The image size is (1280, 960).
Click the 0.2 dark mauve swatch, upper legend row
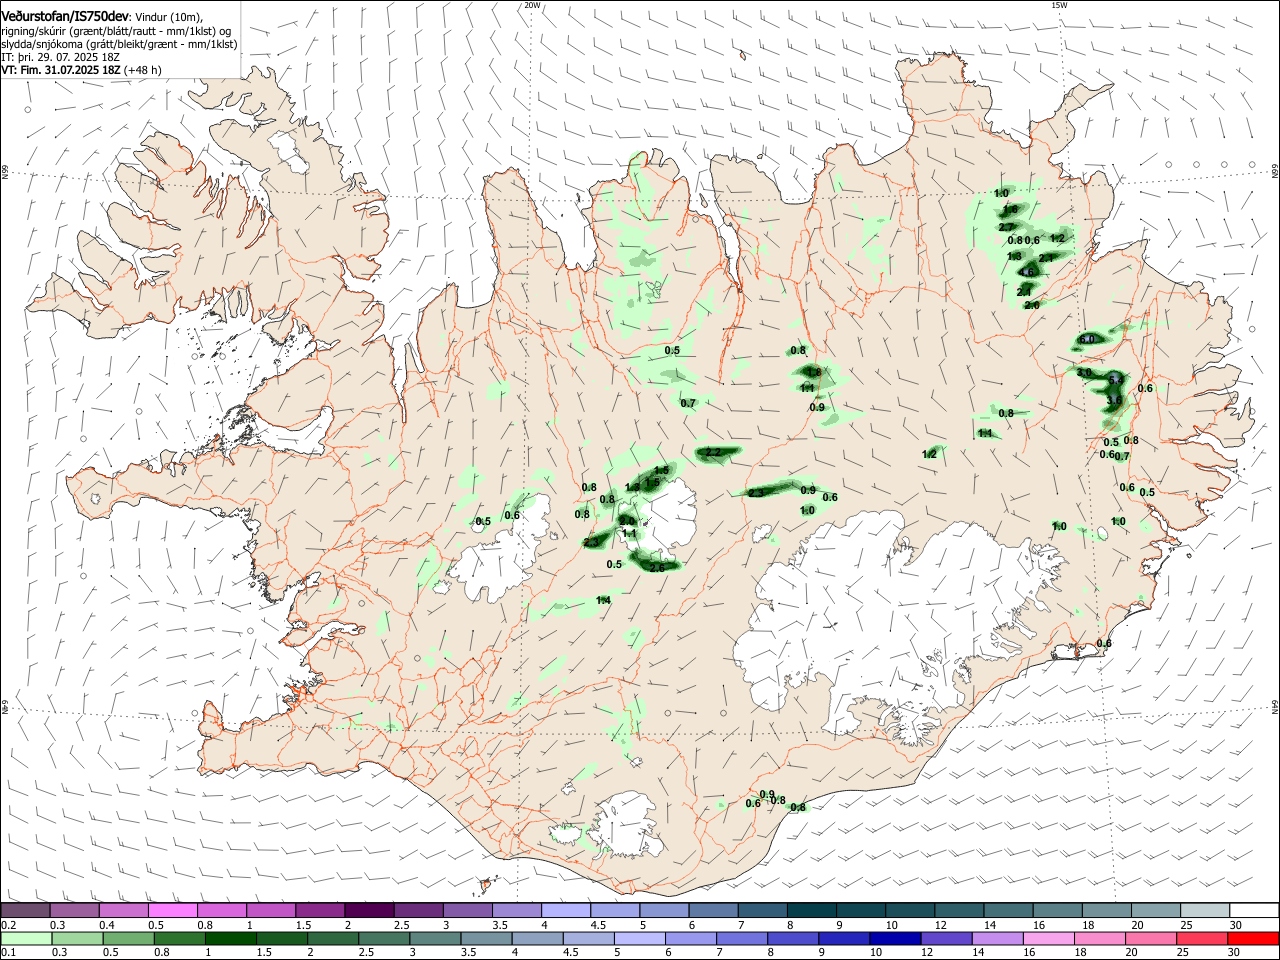click(x=25, y=910)
